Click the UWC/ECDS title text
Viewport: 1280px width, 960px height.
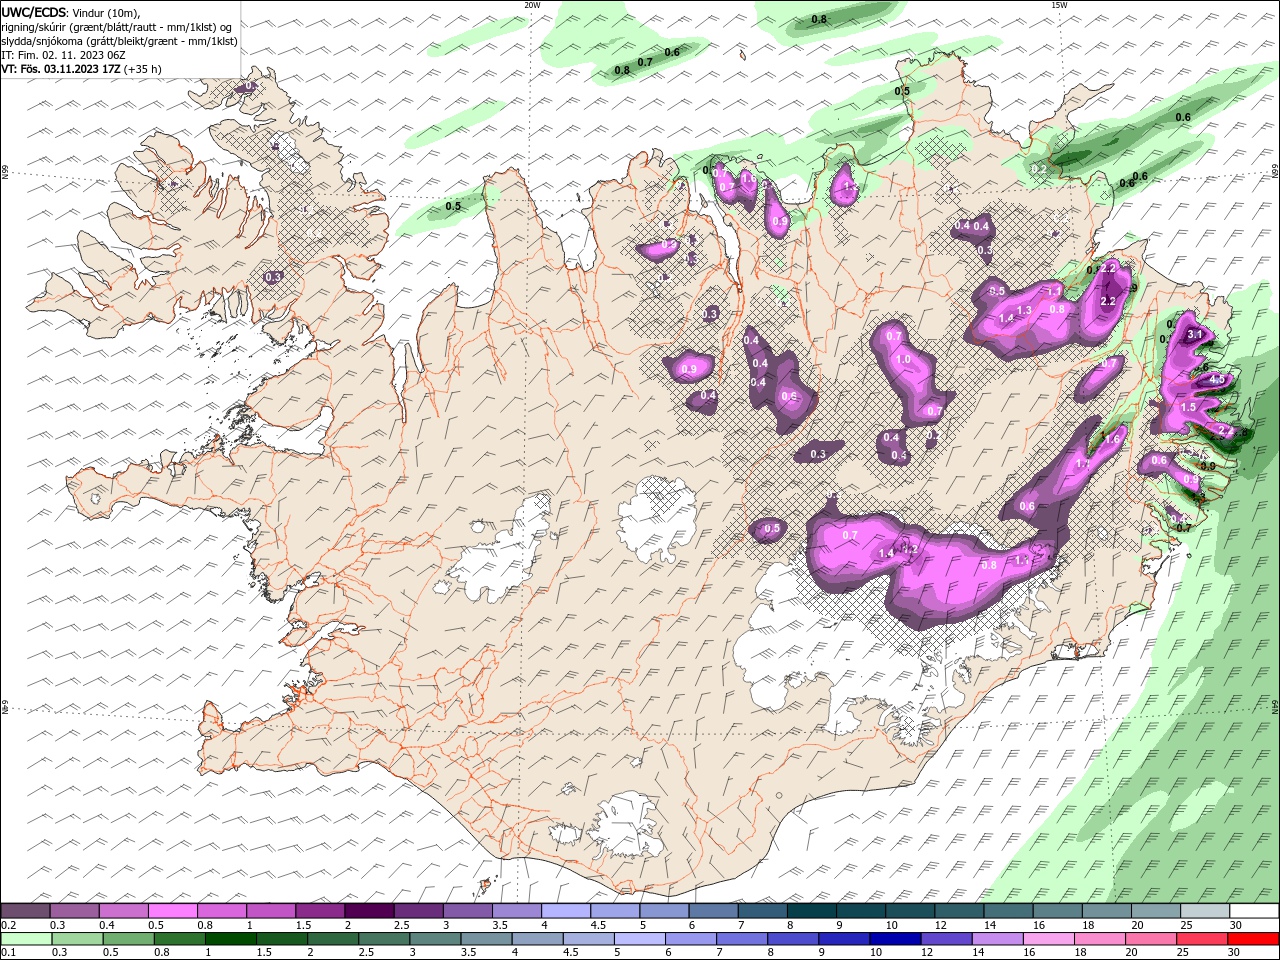click(x=35, y=12)
